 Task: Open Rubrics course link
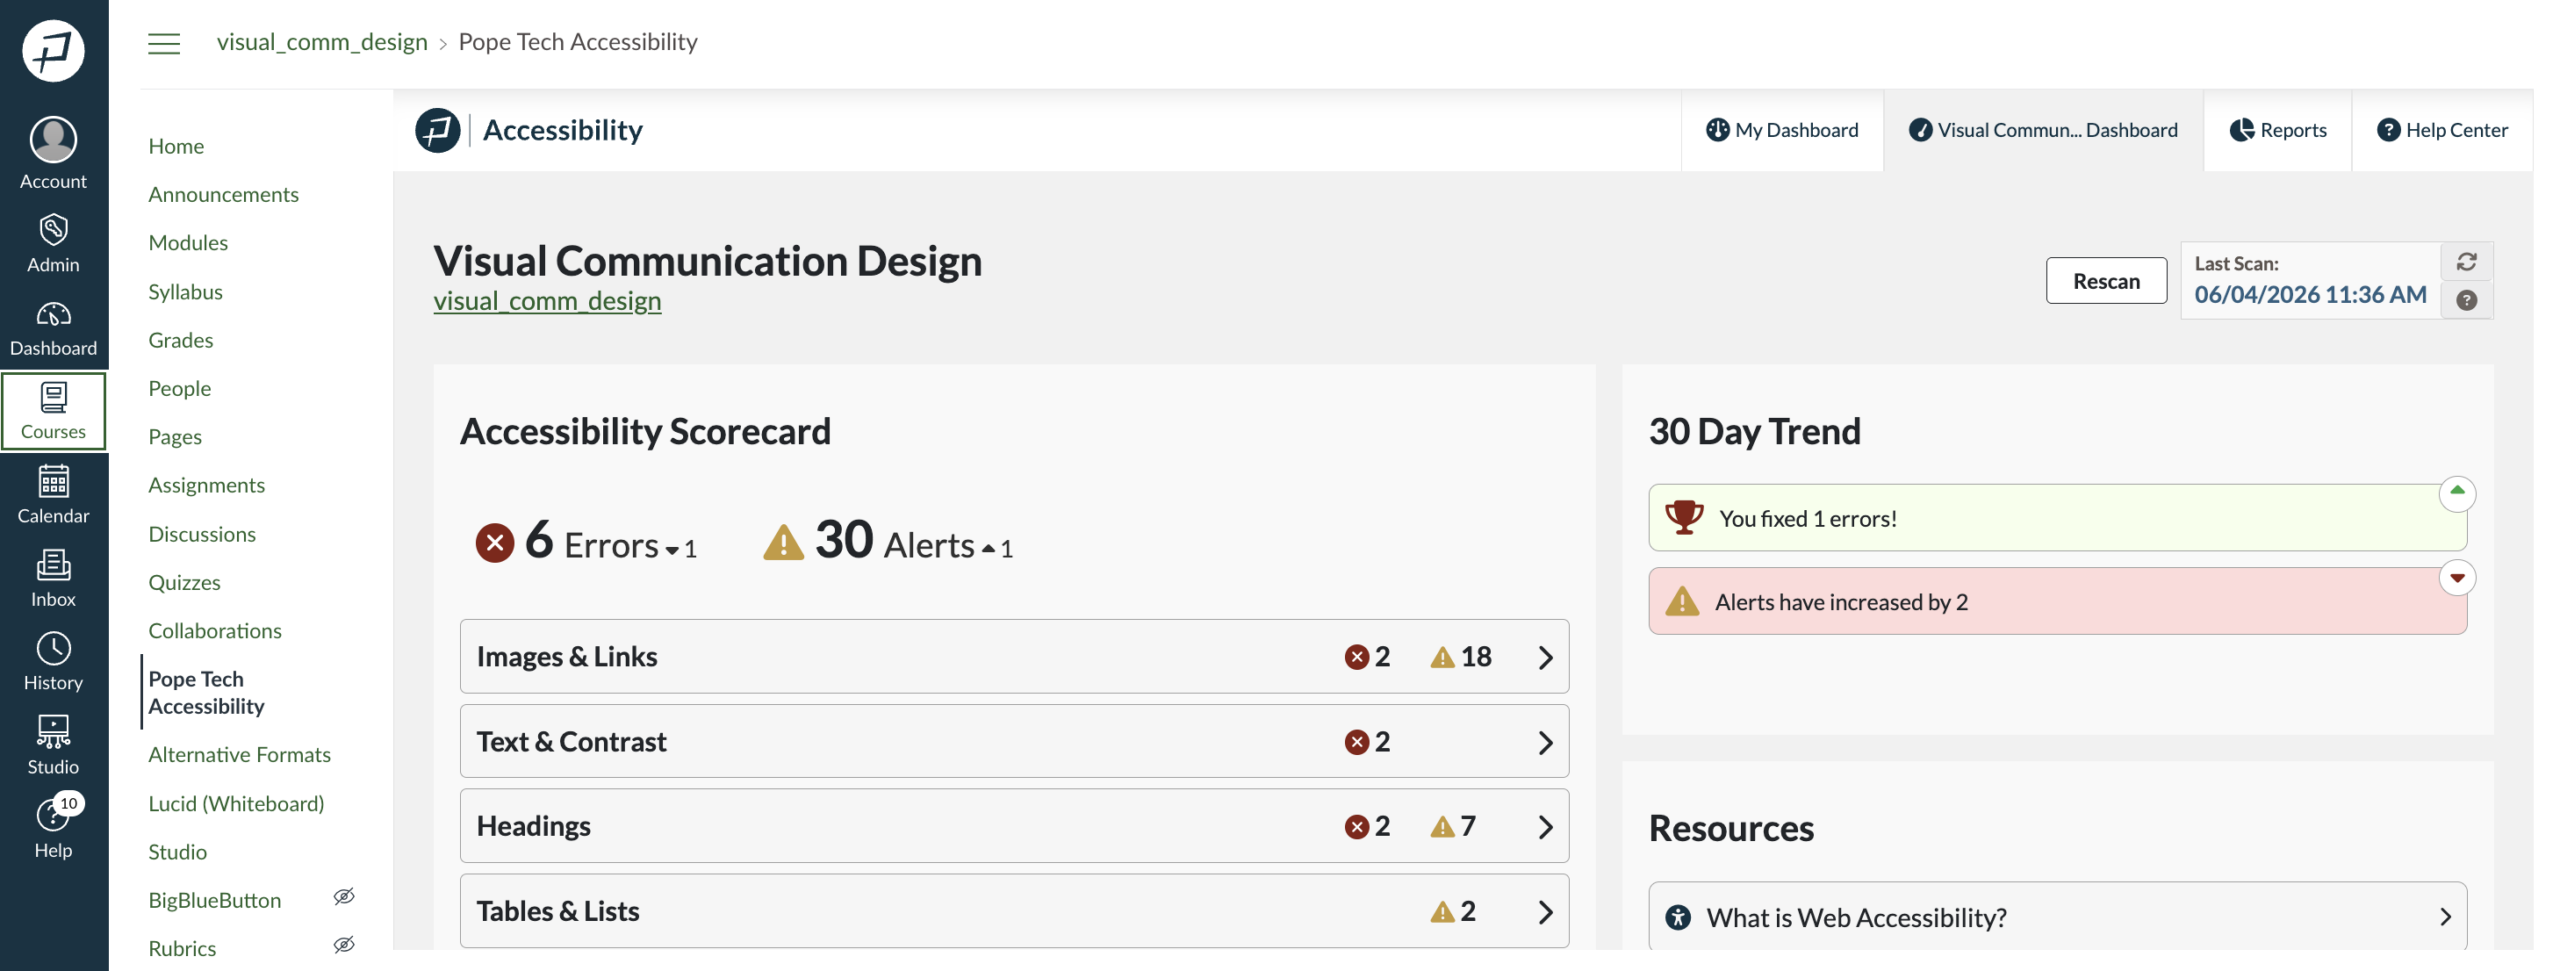[182, 948]
